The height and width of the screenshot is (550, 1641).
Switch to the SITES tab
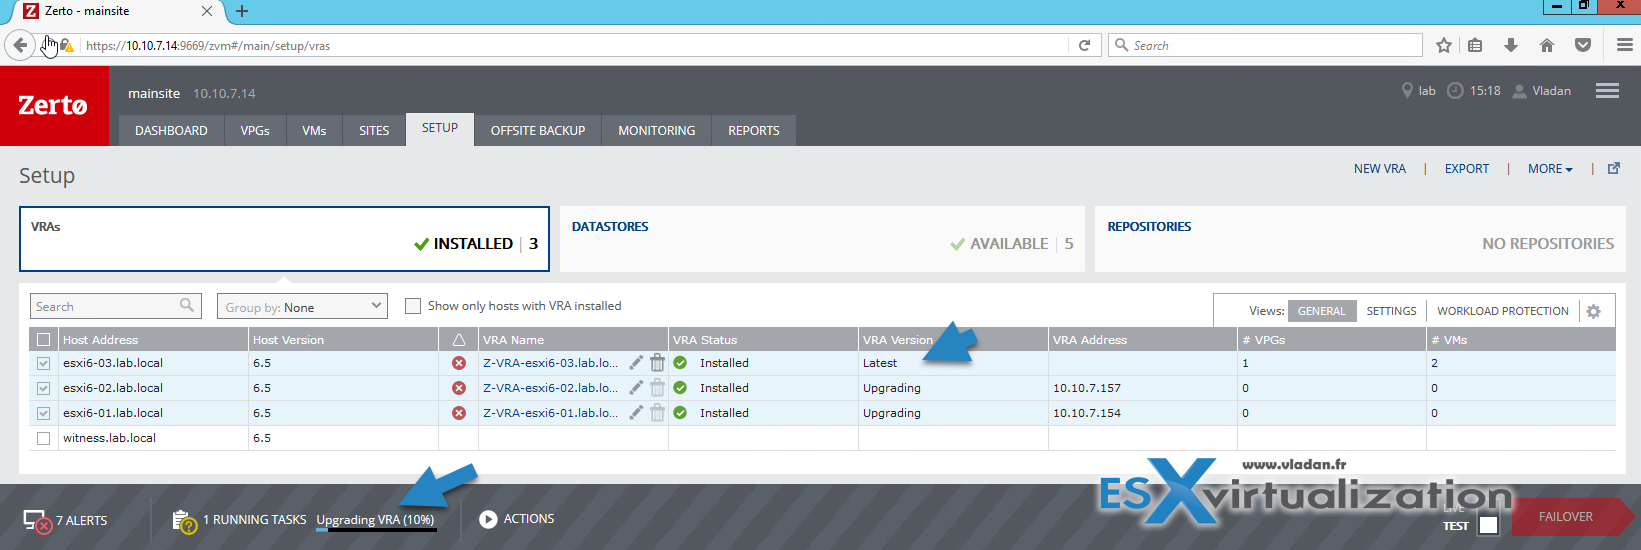coord(374,131)
